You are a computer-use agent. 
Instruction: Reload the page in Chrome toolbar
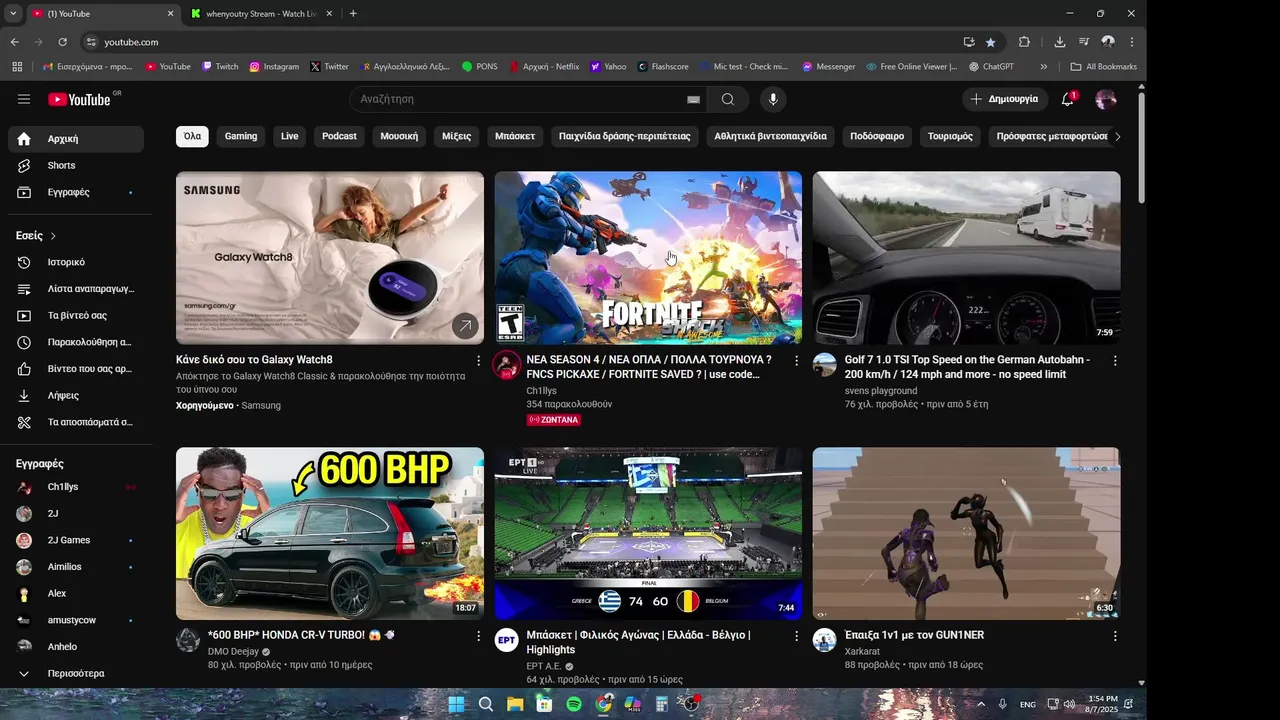pyautogui.click(x=62, y=42)
